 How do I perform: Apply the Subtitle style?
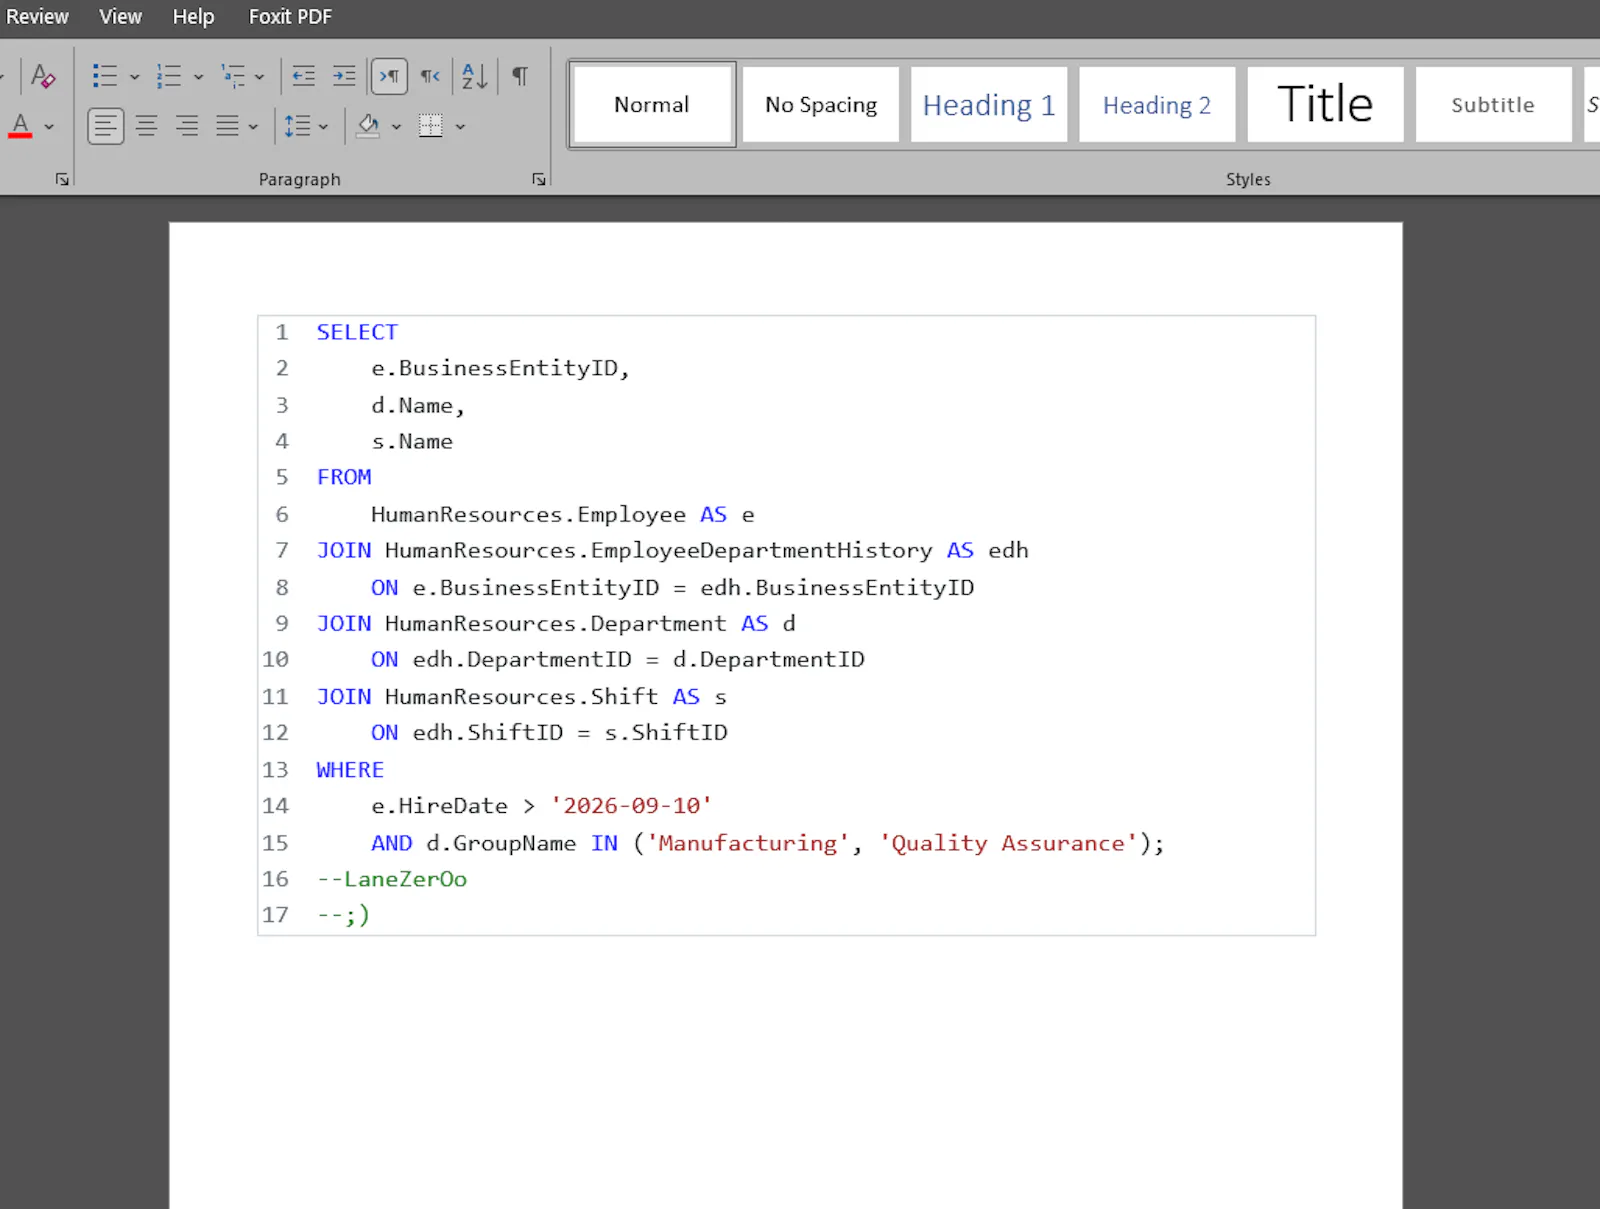[x=1493, y=105]
